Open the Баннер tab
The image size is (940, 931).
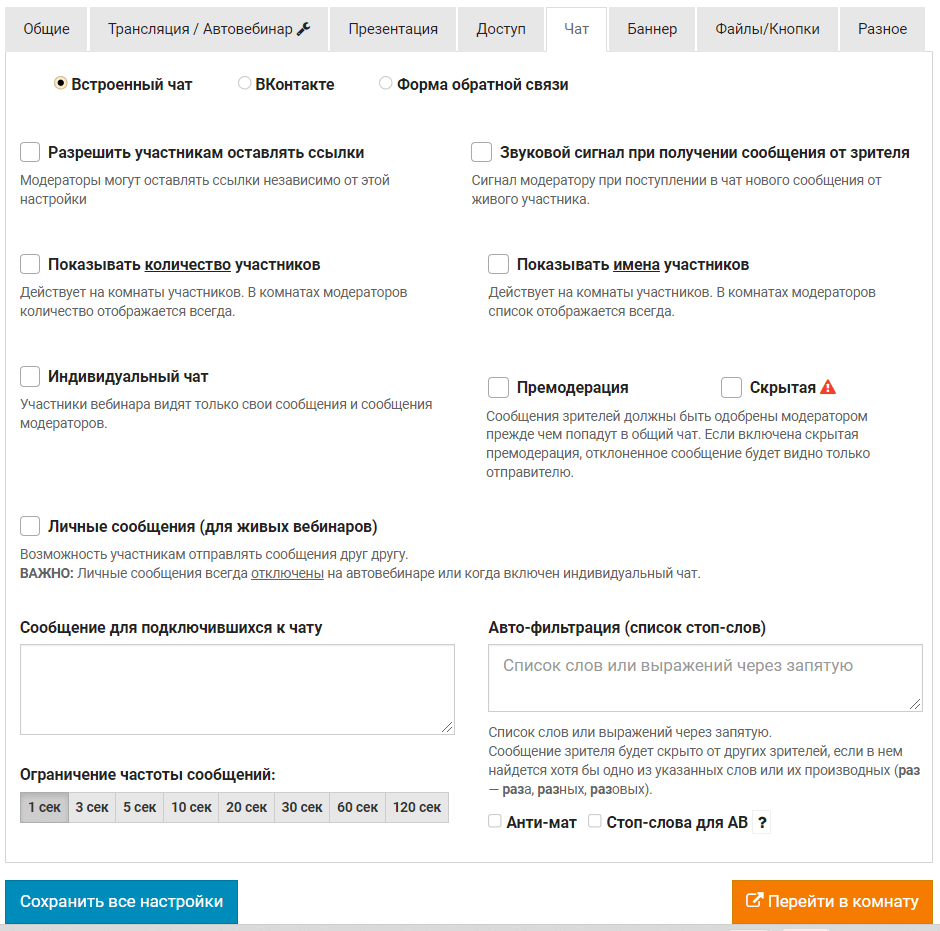tap(652, 29)
